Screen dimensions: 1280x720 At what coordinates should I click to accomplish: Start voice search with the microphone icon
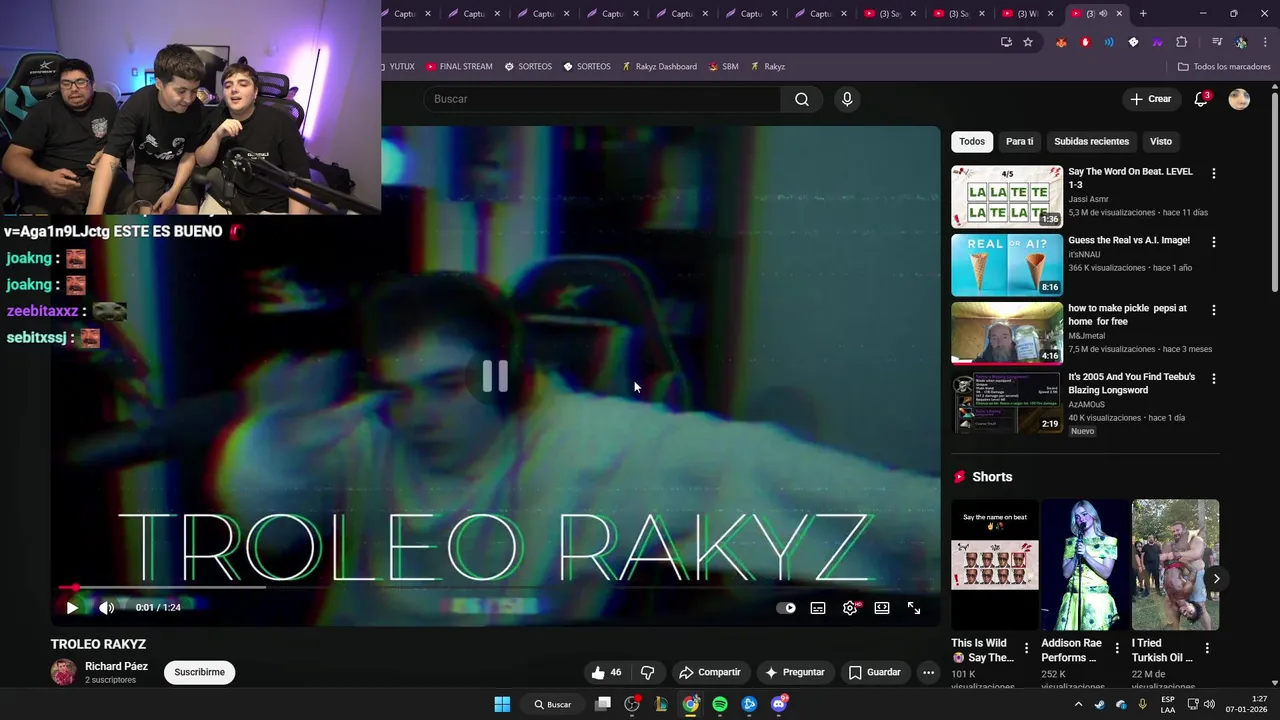point(847,99)
